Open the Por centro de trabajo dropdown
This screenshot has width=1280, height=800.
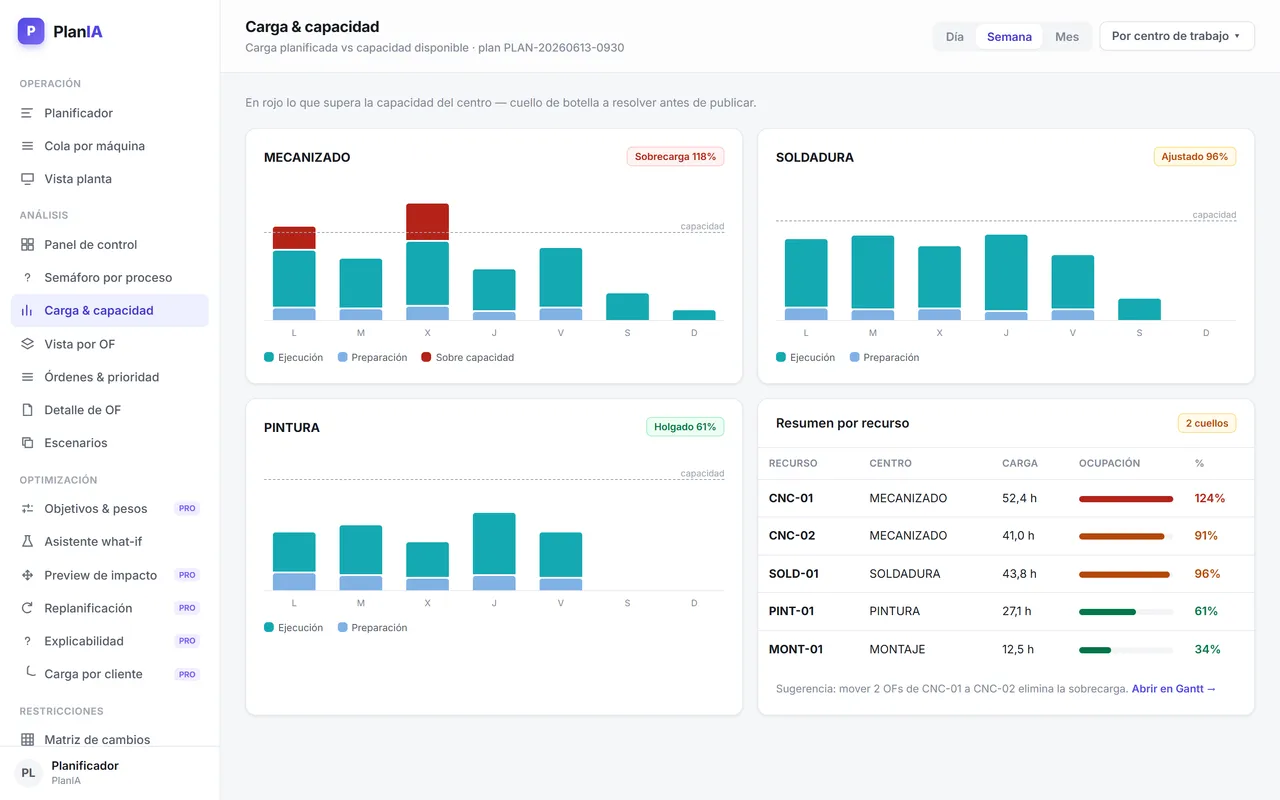pyautogui.click(x=1177, y=36)
